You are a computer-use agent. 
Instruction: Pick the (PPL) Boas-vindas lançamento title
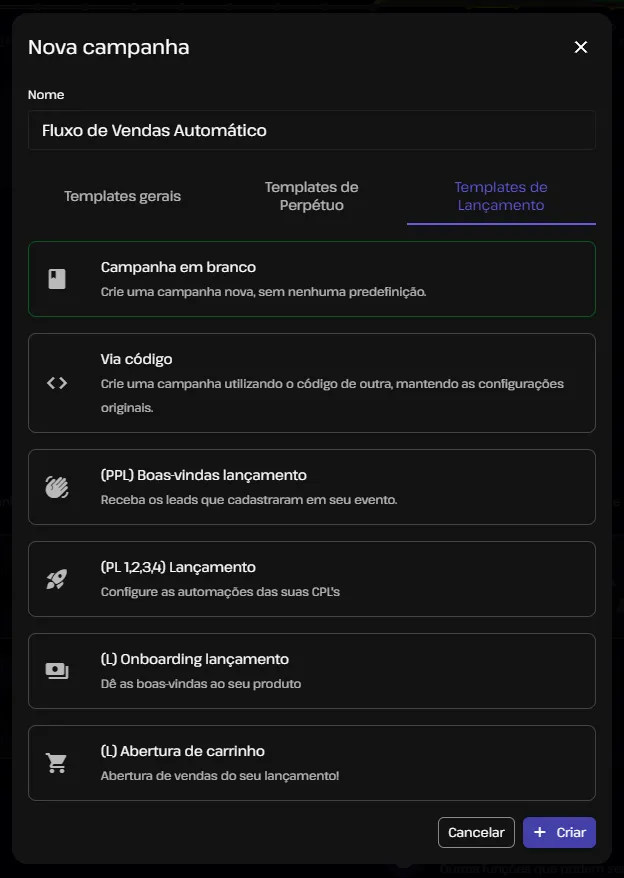204,475
